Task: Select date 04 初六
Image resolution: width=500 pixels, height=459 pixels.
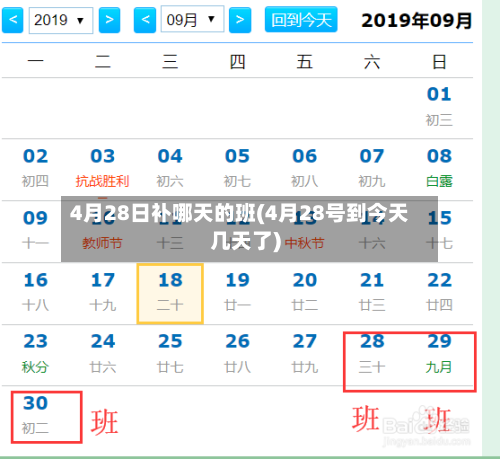Action: [170, 169]
